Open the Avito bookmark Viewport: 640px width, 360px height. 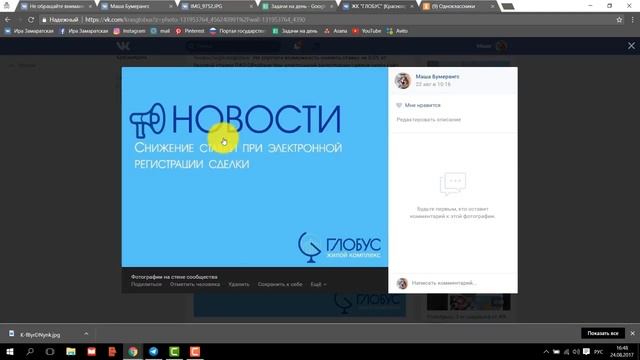397,31
